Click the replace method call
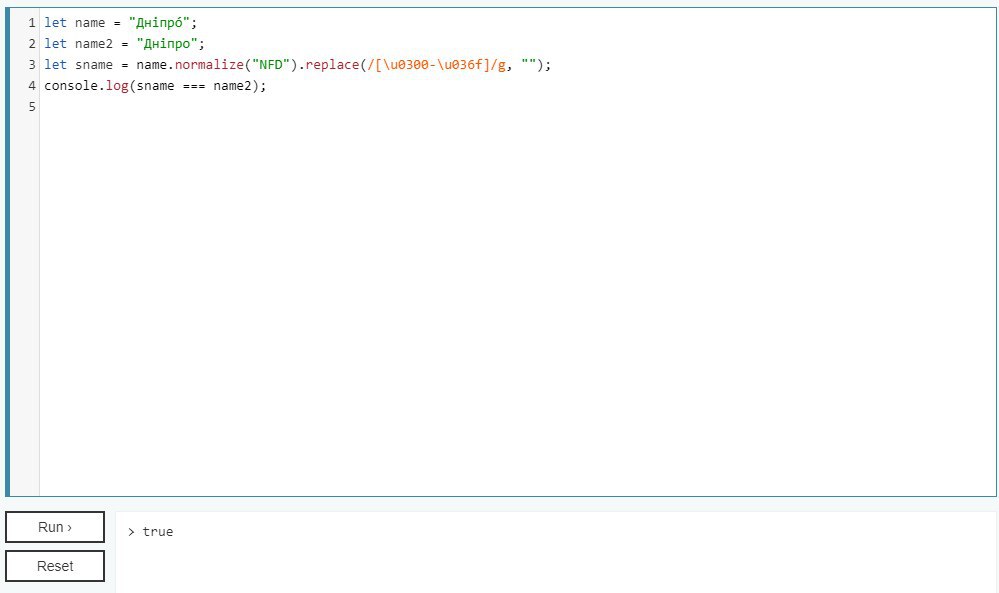This screenshot has height=593, width=999. pyautogui.click(x=332, y=65)
